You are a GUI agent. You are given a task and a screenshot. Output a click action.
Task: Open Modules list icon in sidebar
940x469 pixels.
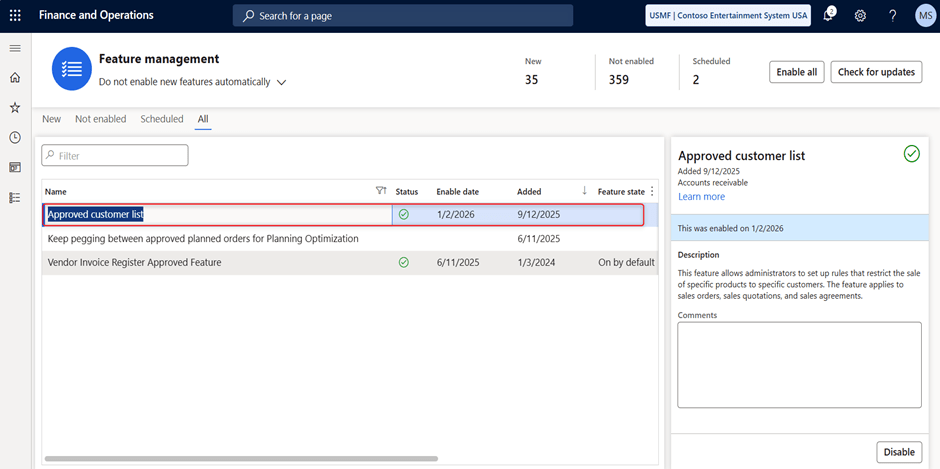click(15, 198)
